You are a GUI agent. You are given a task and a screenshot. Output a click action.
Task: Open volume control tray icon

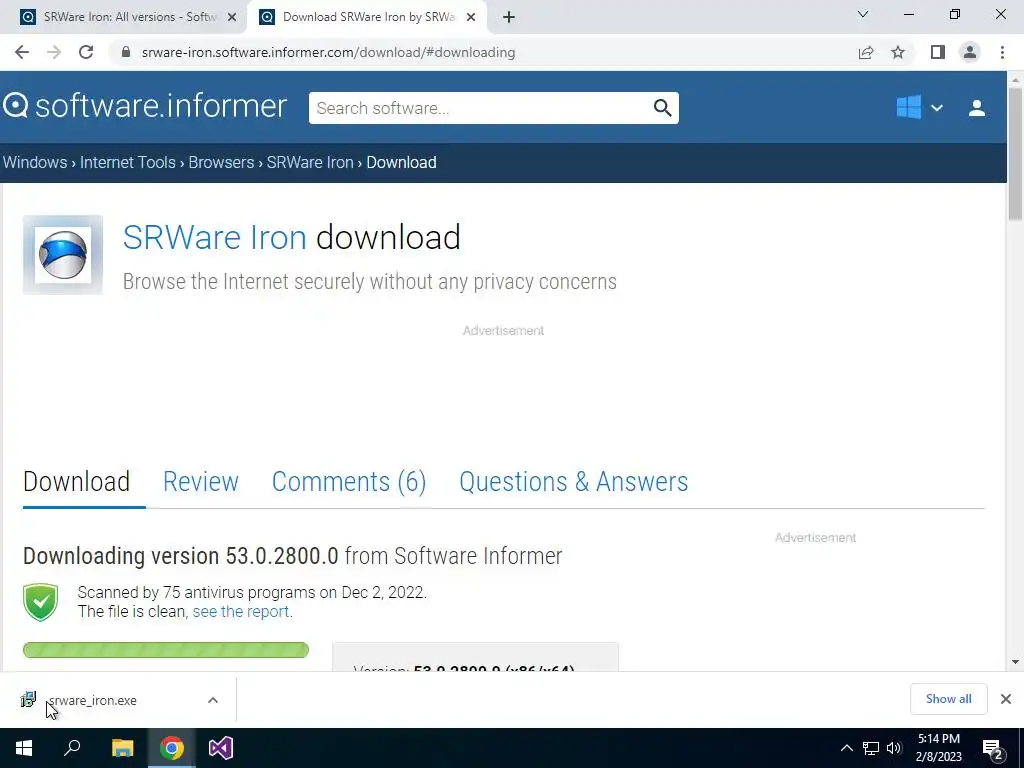pos(894,748)
